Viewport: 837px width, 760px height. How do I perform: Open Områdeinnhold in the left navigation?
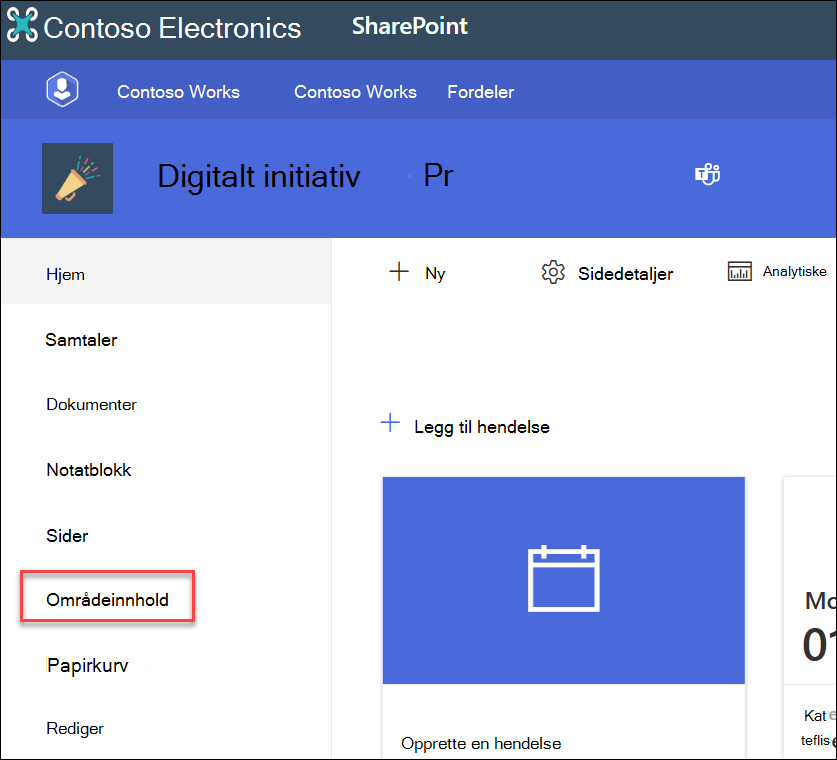coord(107,600)
